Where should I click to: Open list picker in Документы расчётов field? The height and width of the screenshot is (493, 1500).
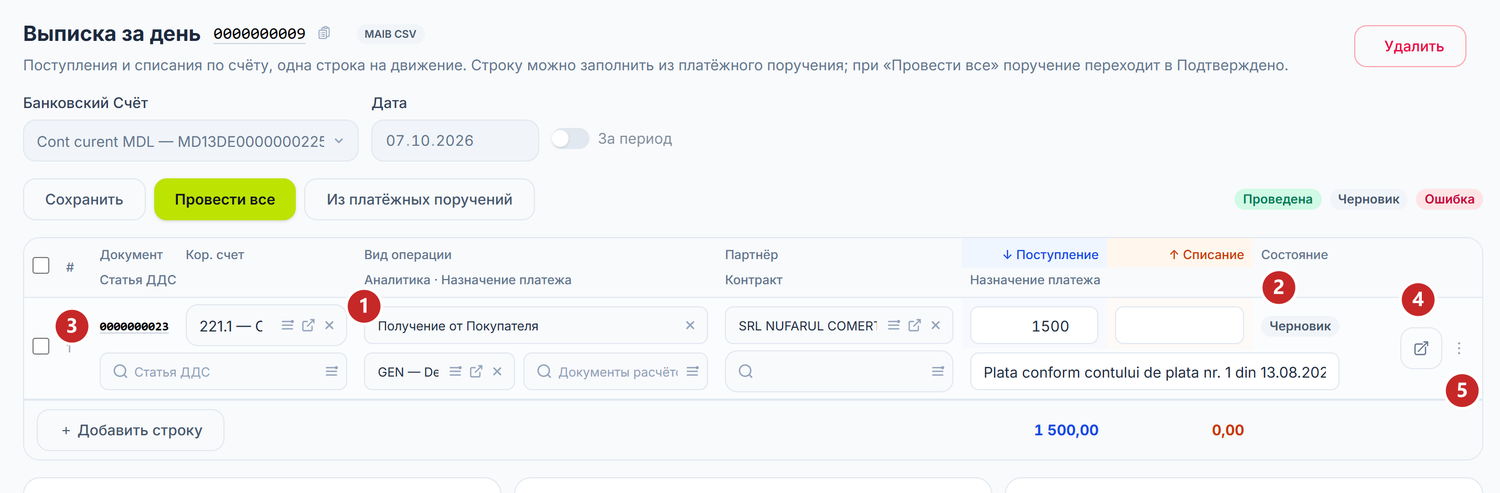click(x=691, y=371)
